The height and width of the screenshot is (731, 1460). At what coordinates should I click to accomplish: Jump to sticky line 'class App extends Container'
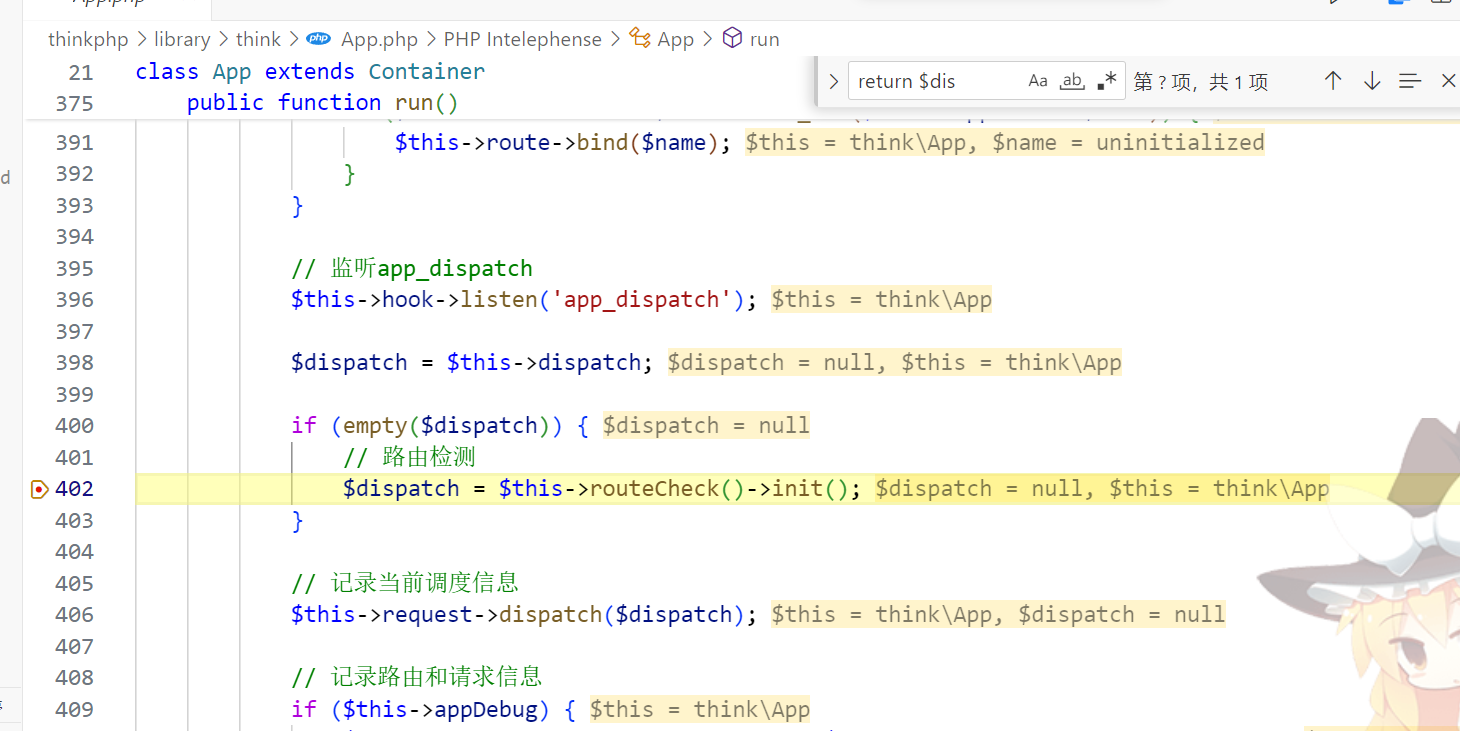310,72
